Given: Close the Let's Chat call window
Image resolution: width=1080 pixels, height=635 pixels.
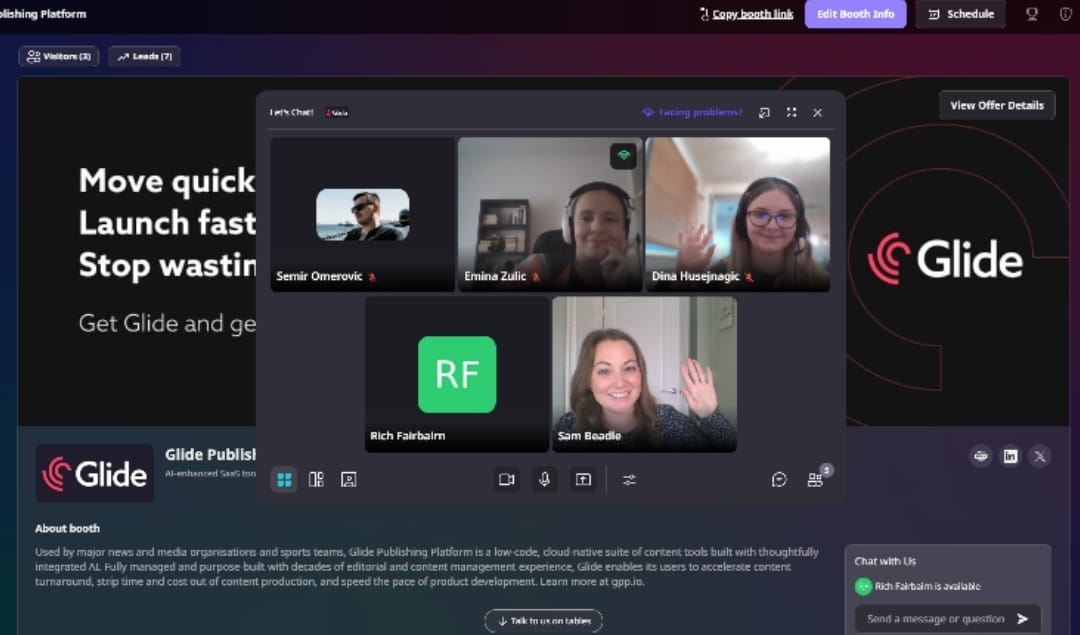Looking at the screenshot, I should click(x=818, y=112).
